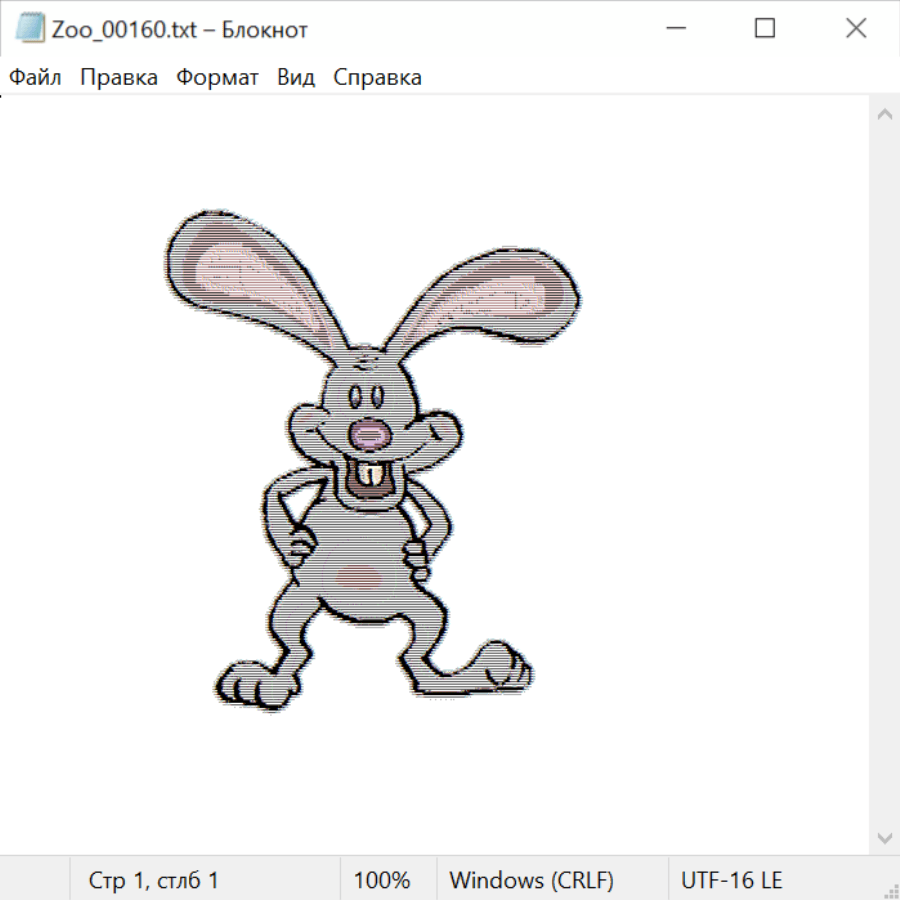
Task: Click the Стр 1, стлб 1 status field
Action: (x=154, y=881)
